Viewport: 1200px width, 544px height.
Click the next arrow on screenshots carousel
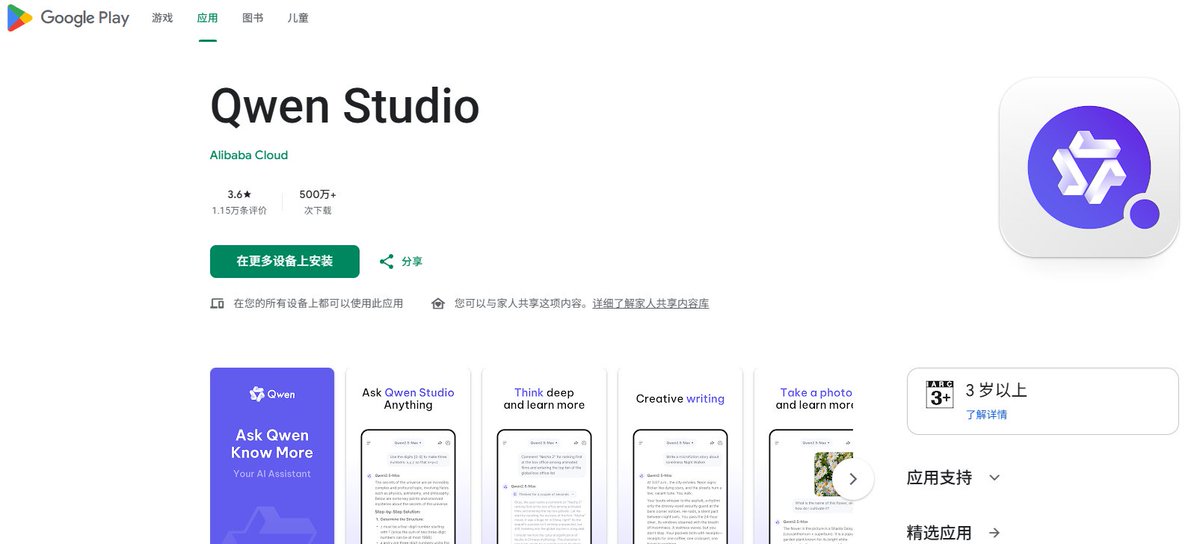[x=852, y=479]
